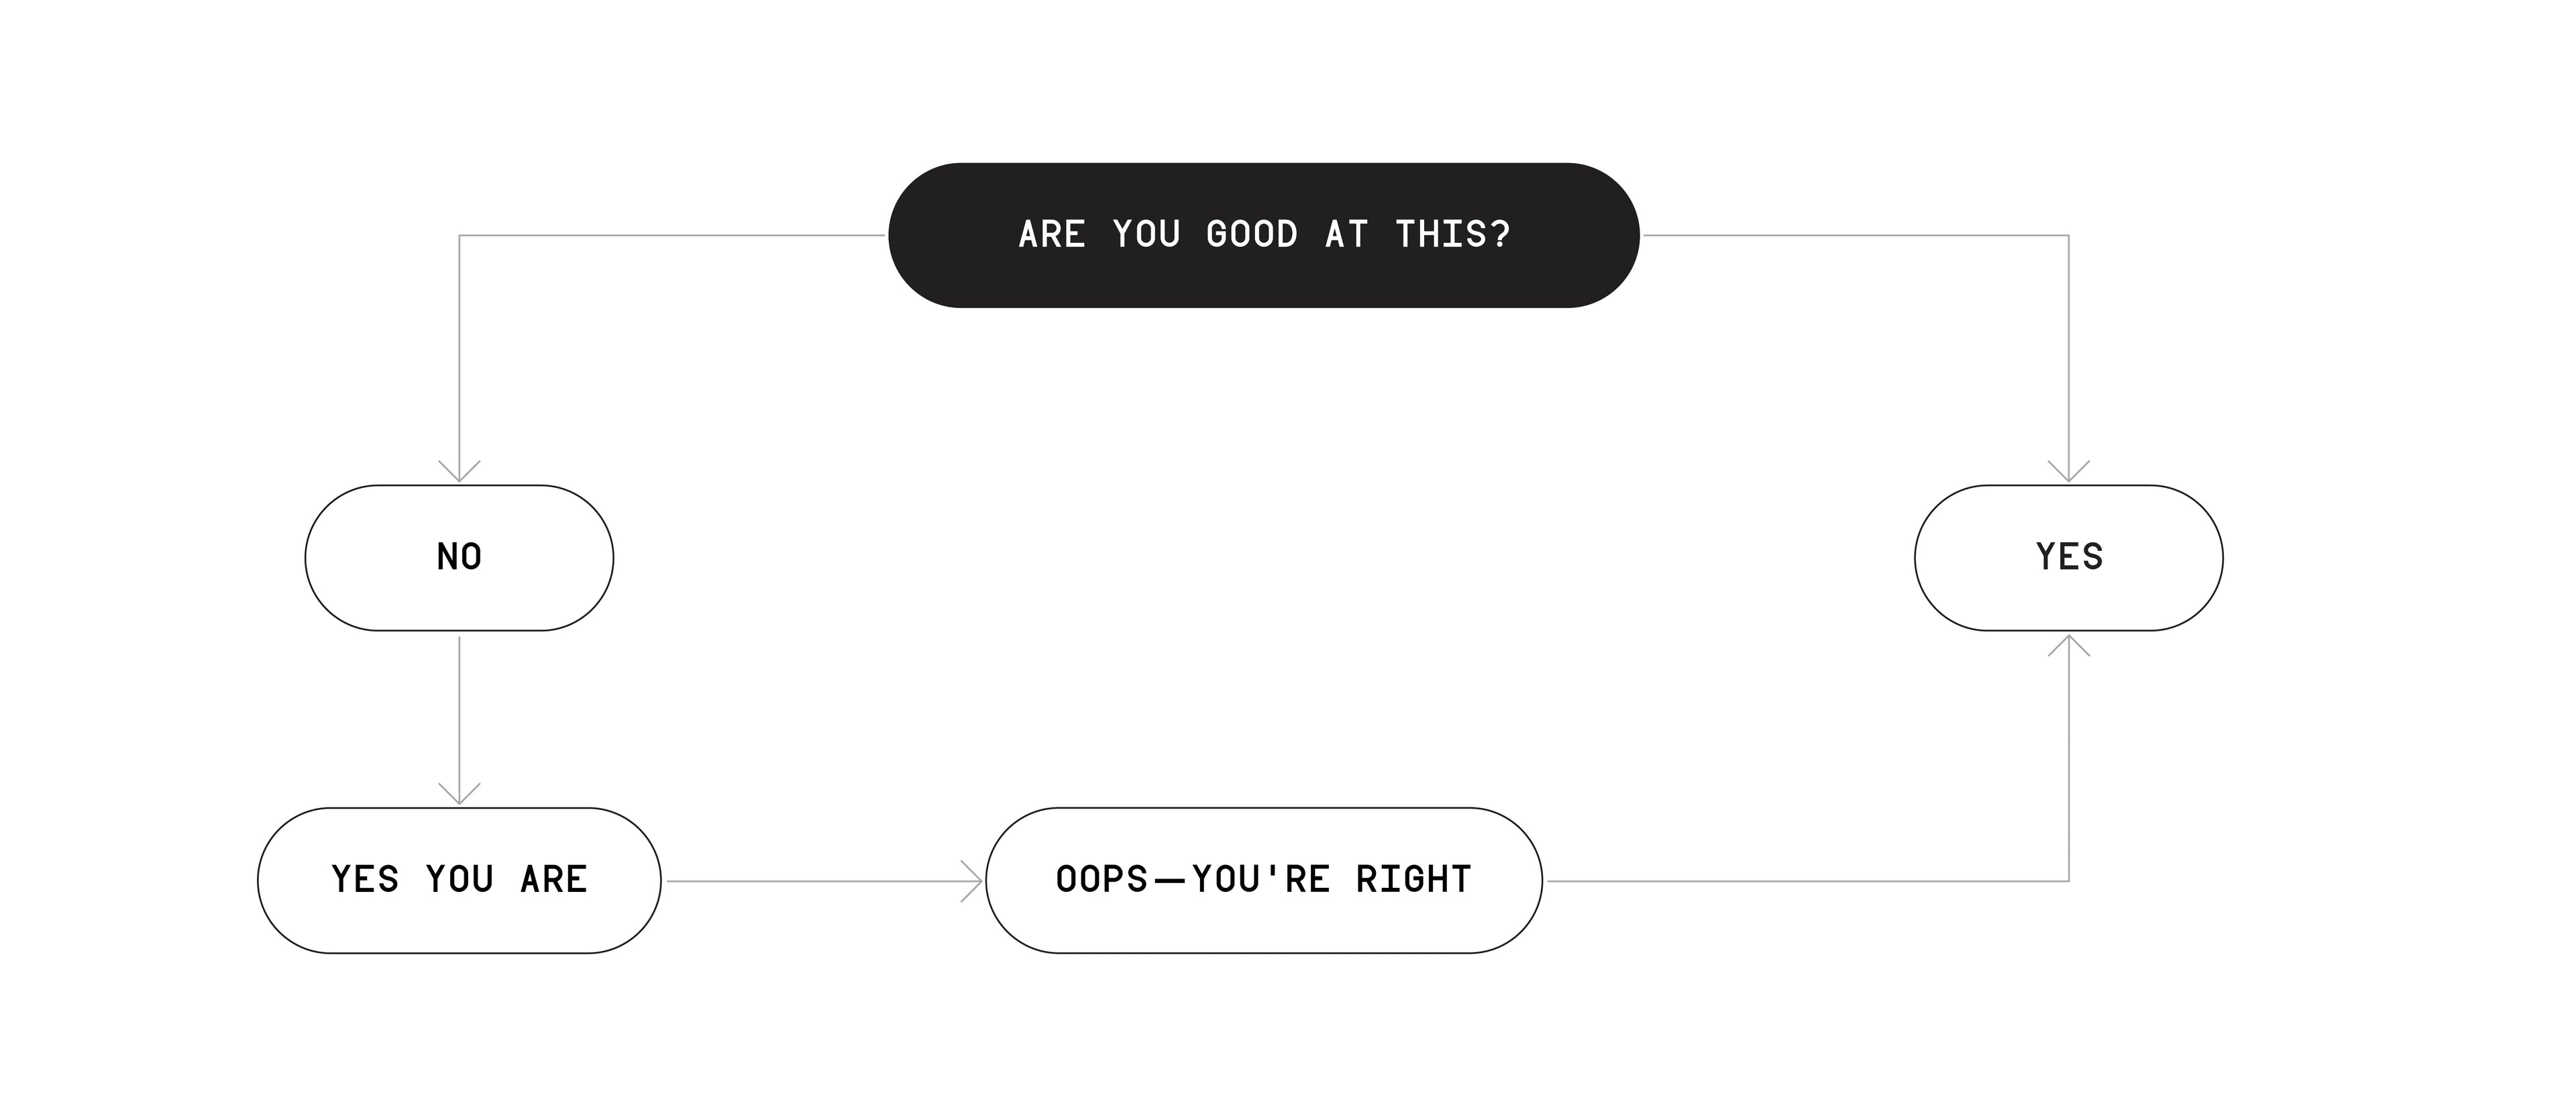The width and height of the screenshot is (2576, 1116).
Task: Select the "YES YOU ARE" node
Action: coord(459,881)
